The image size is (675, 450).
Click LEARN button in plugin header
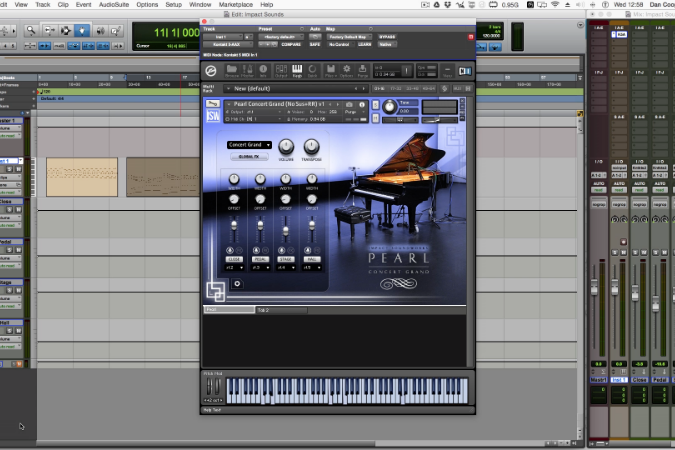tap(364, 44)
